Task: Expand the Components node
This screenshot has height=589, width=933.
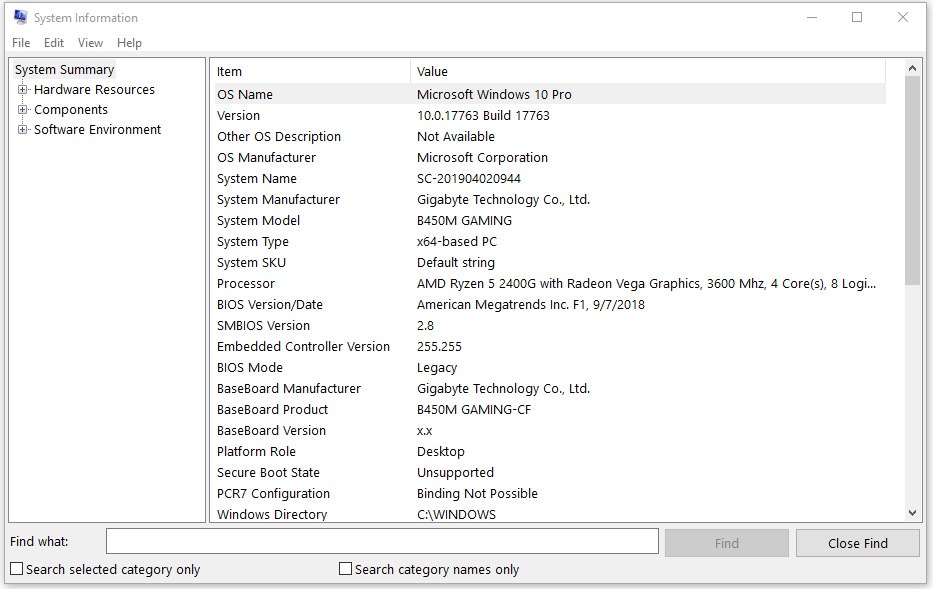Action: click(x=23, y=110)
